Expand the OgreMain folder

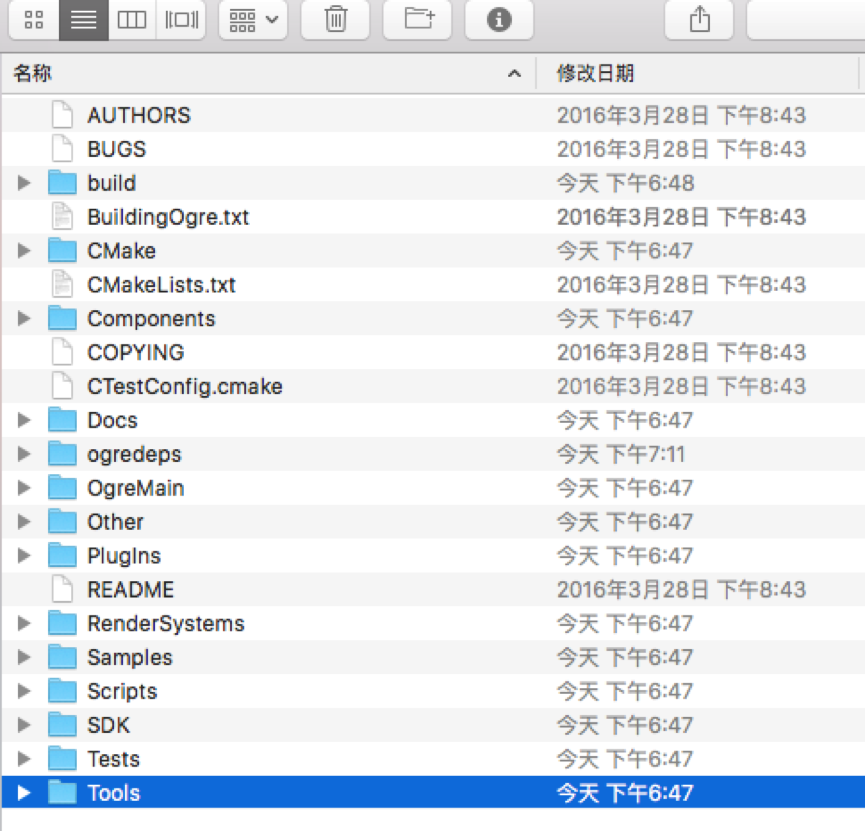click(24, 488)
